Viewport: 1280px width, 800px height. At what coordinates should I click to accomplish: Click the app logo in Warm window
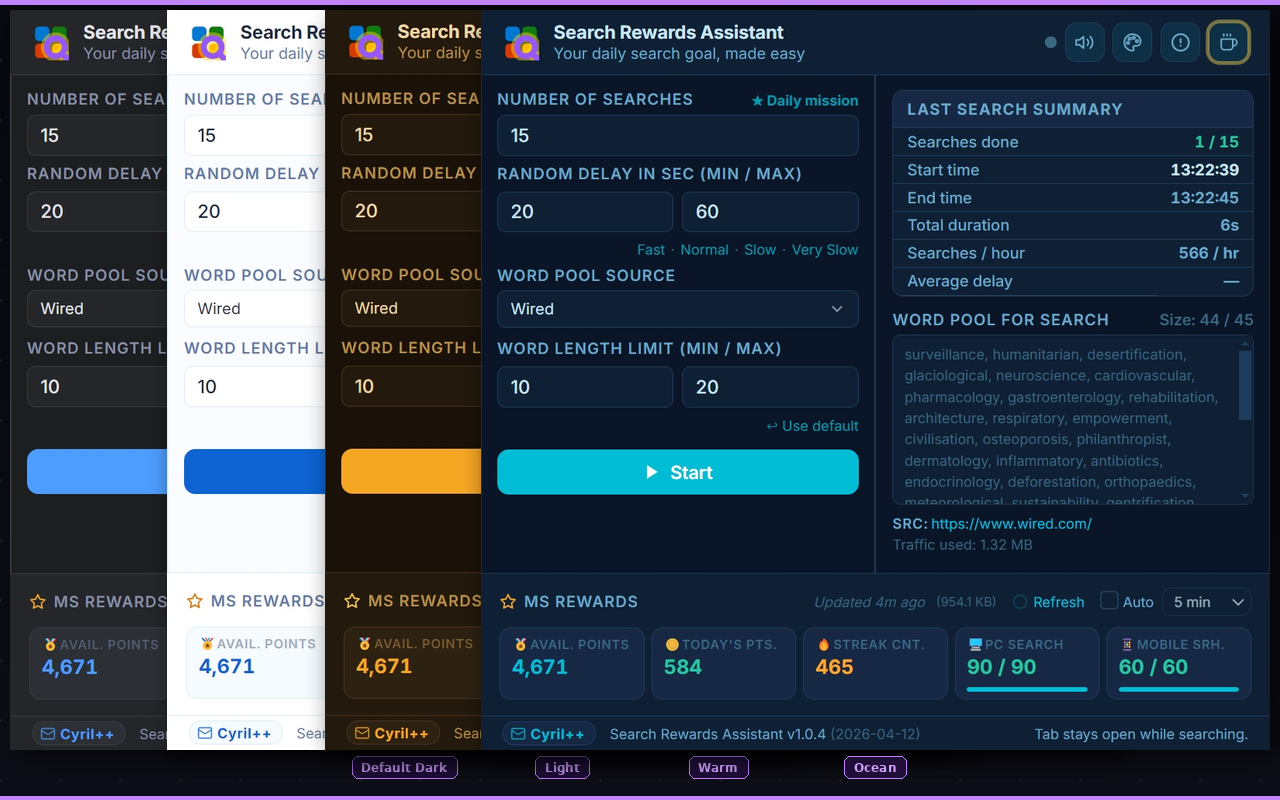[x=366, y=43]
